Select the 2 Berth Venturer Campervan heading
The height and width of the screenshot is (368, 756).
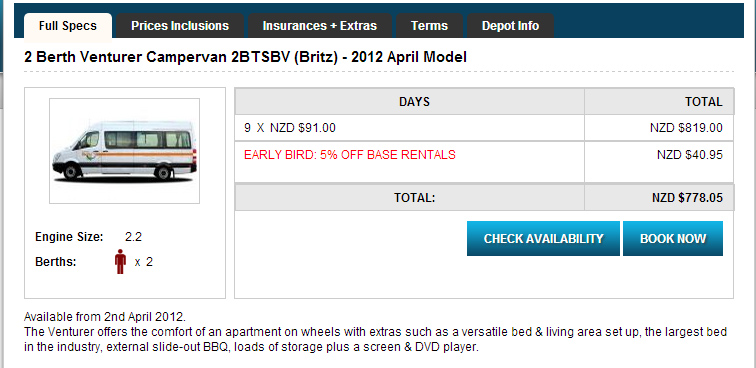tap(245, 57)
